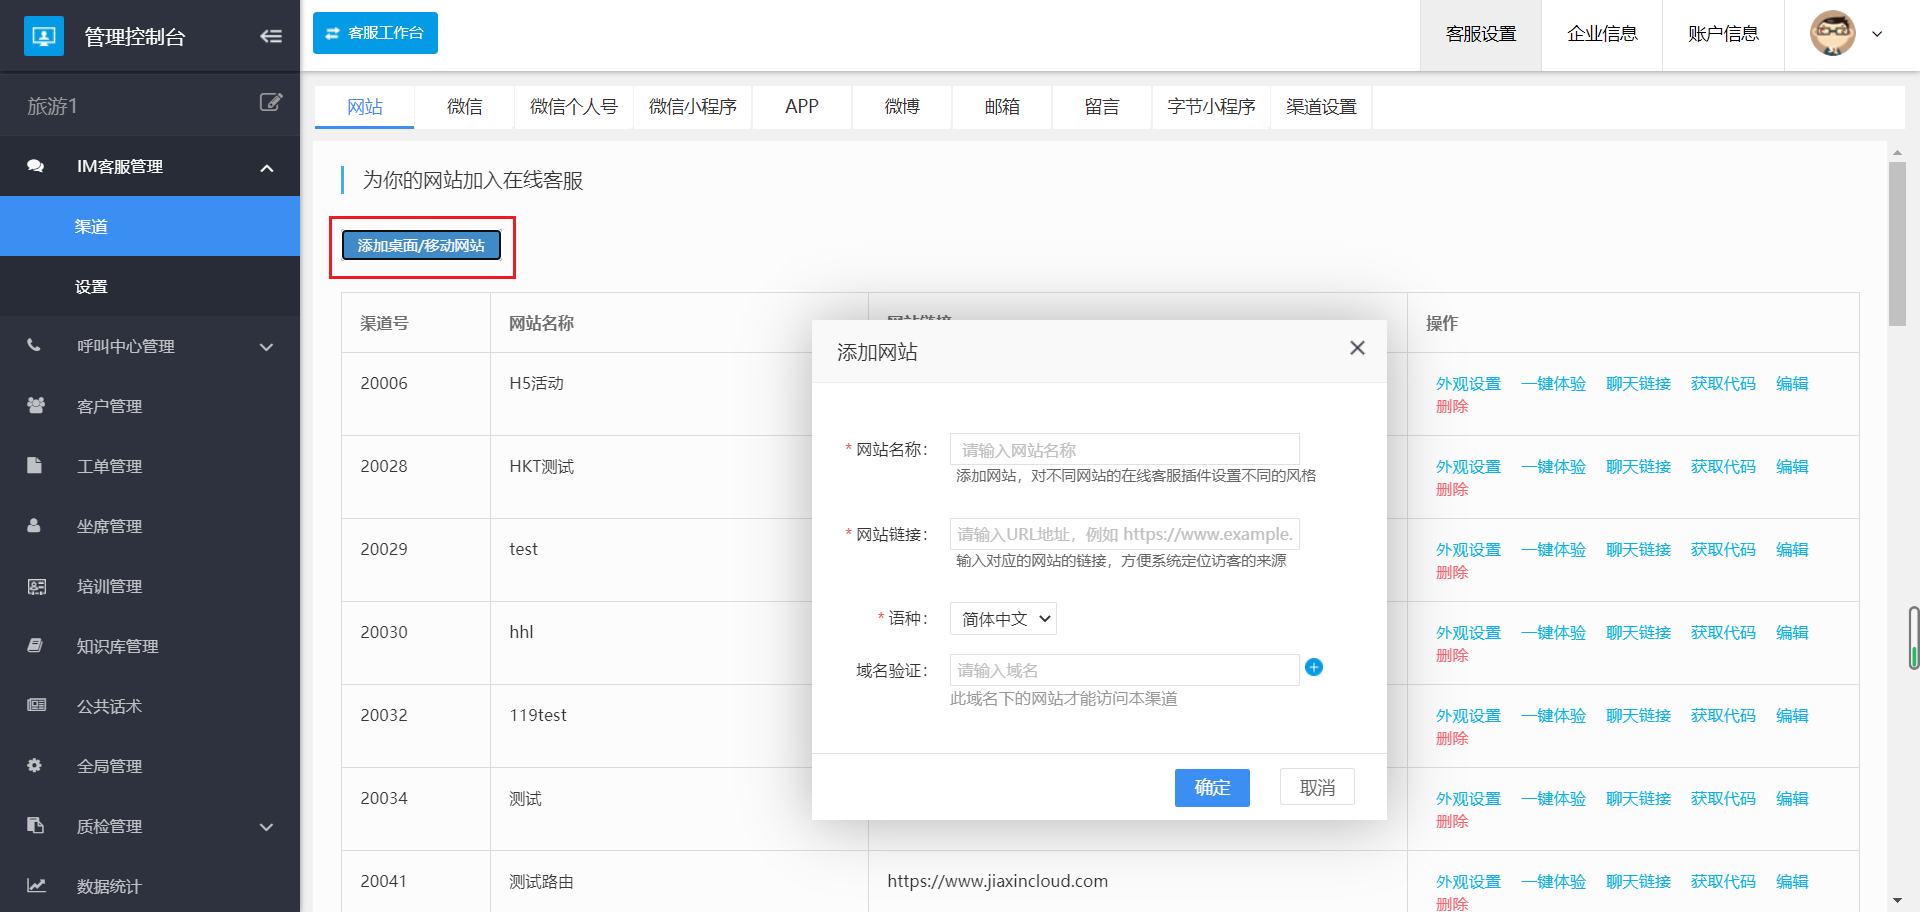Switch to the 微信小程序 tab
This screenshot has height=912, width=1920.
point(692,107)
